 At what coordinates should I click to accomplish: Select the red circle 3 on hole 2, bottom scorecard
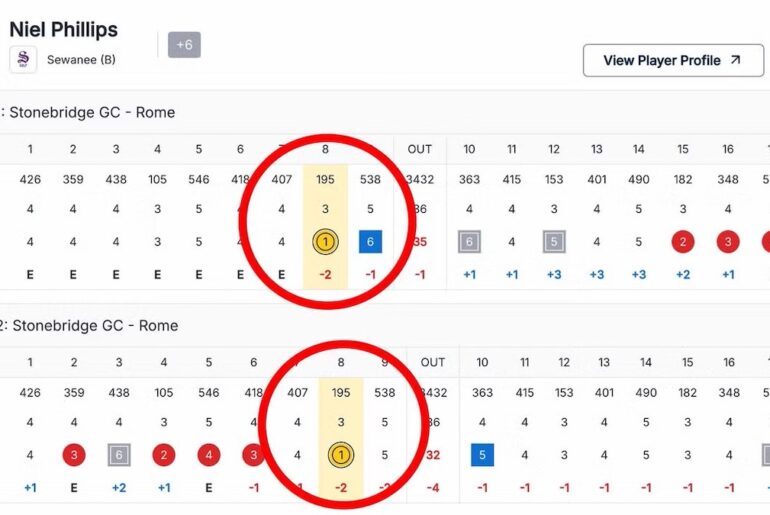(x=74, y=455)
